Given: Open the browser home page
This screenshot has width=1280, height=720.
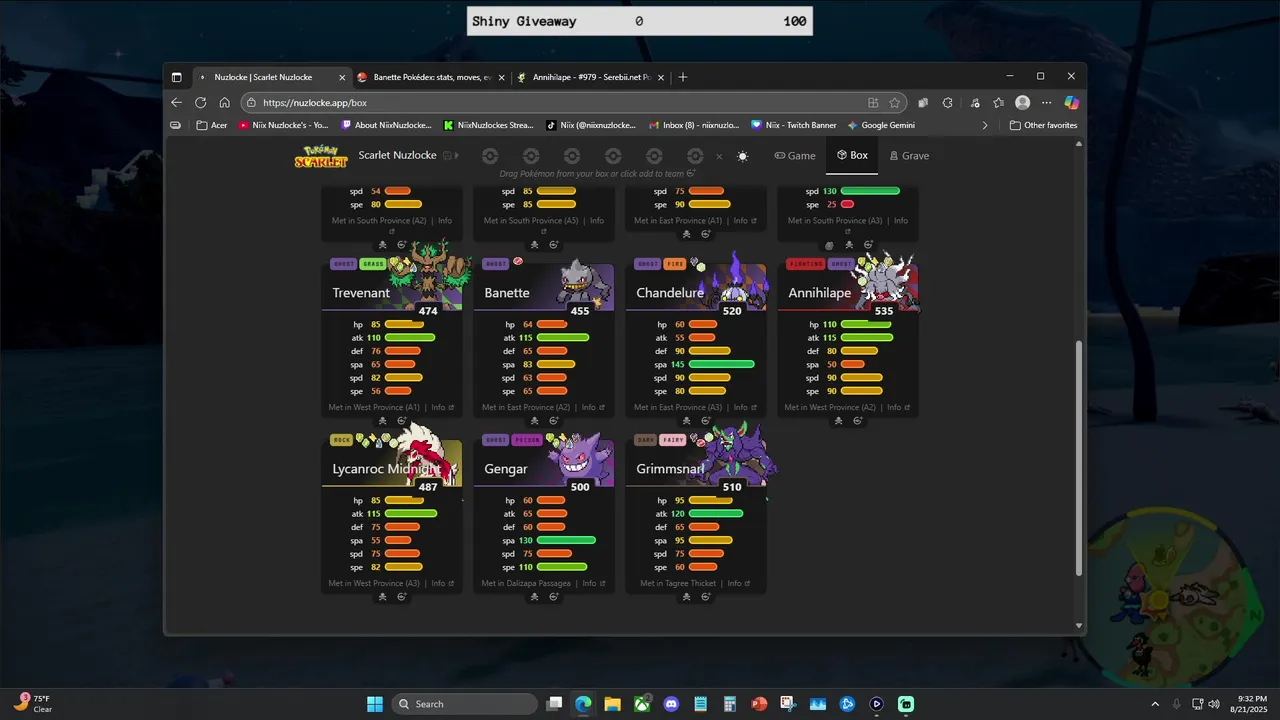Looking at the screenshot, I should 224,102.
